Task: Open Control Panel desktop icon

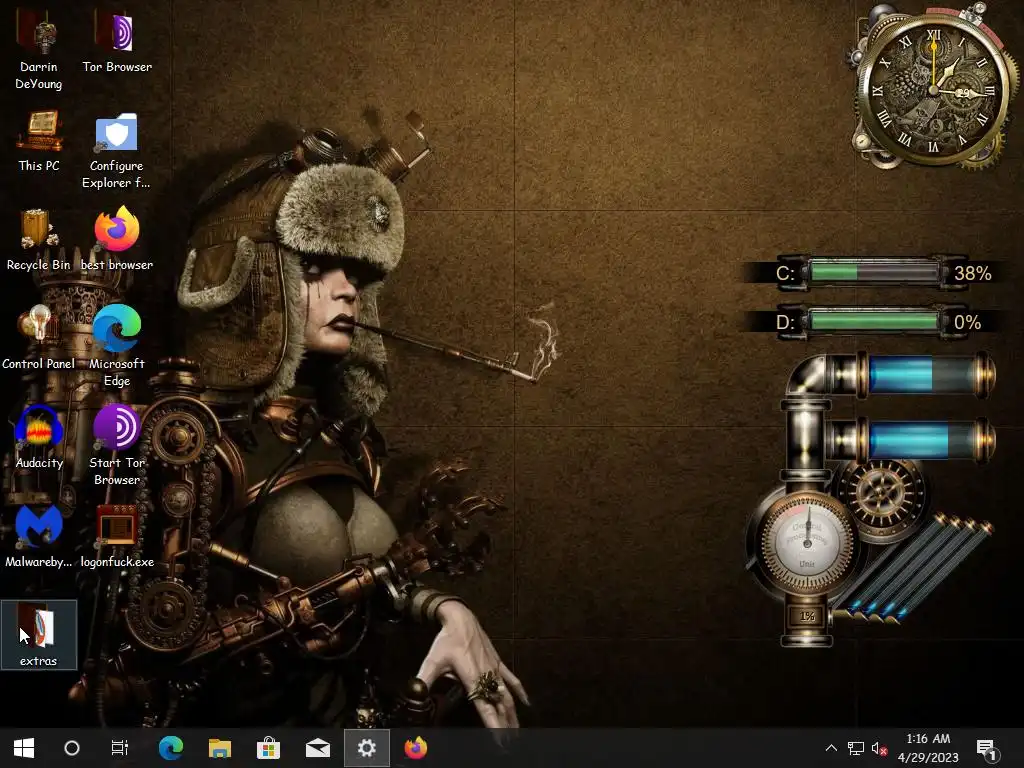Action: click(39, 338)
